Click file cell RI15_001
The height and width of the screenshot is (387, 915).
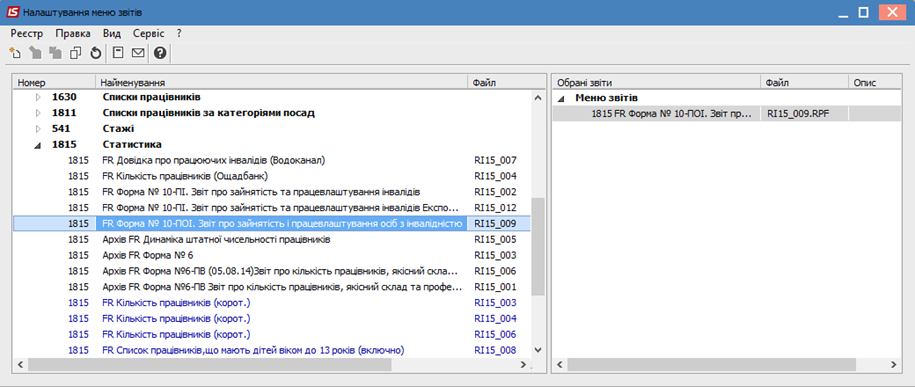pyautogui.click(x=496, y=287)
